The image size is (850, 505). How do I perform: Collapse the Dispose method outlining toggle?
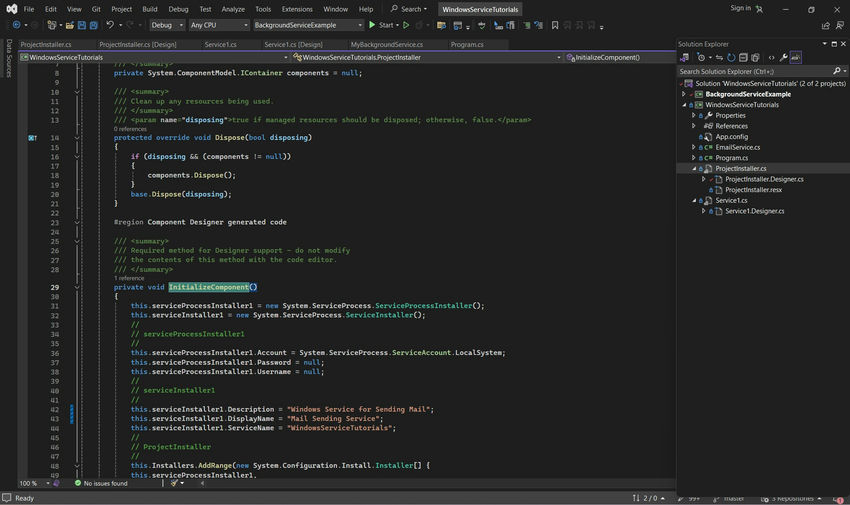point(77,137)
